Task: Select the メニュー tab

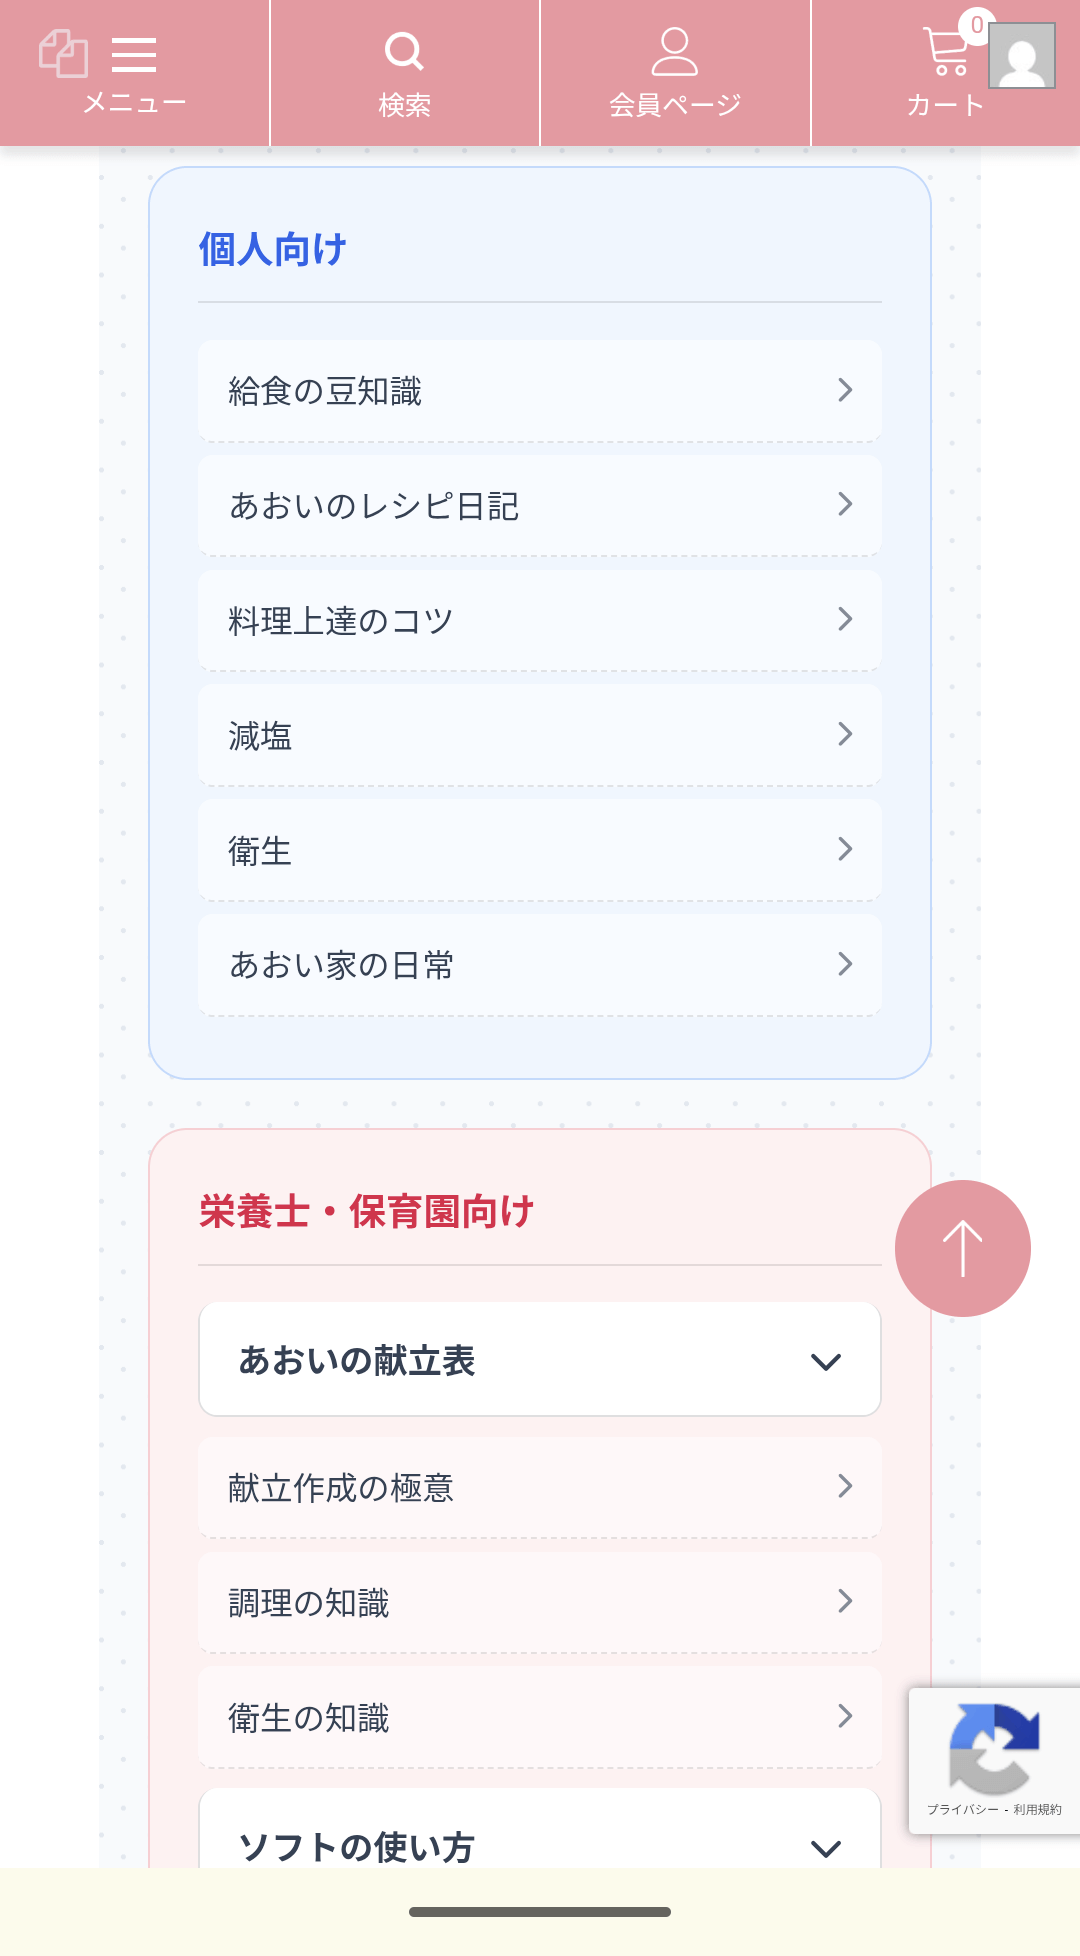Action: pos(135,100)
